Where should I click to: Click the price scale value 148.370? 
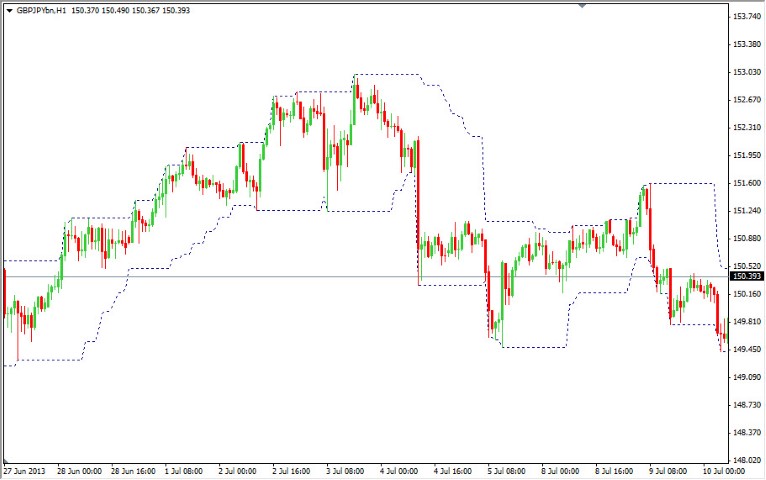pos(747,433)
